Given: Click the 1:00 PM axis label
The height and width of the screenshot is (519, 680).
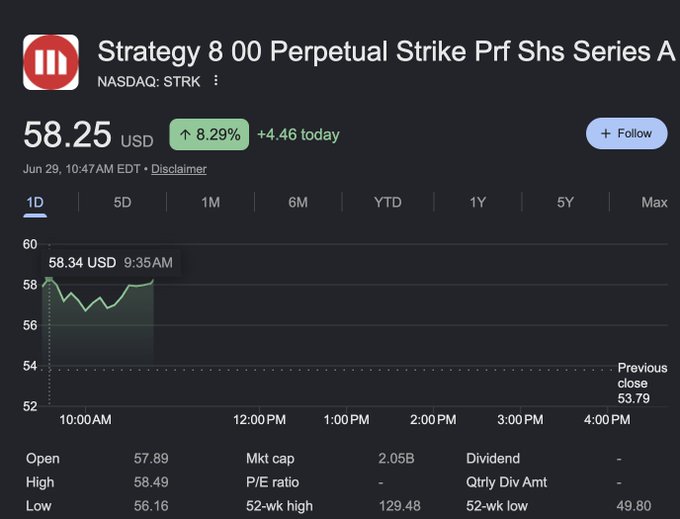Looking at the screenshot, I should click(347, 420).
